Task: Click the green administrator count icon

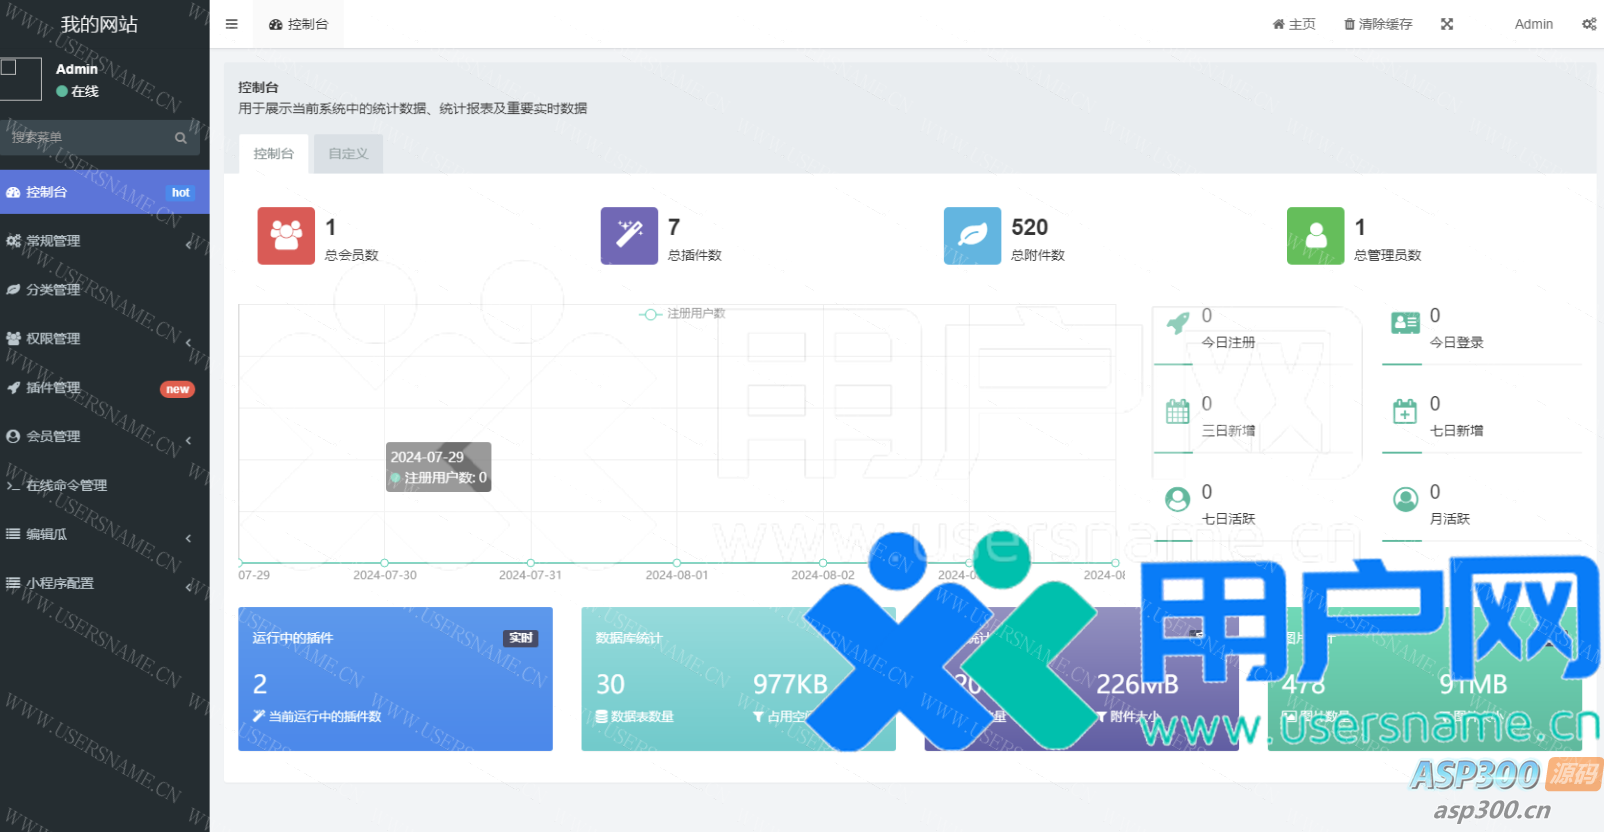Action: click(1315, 236)
